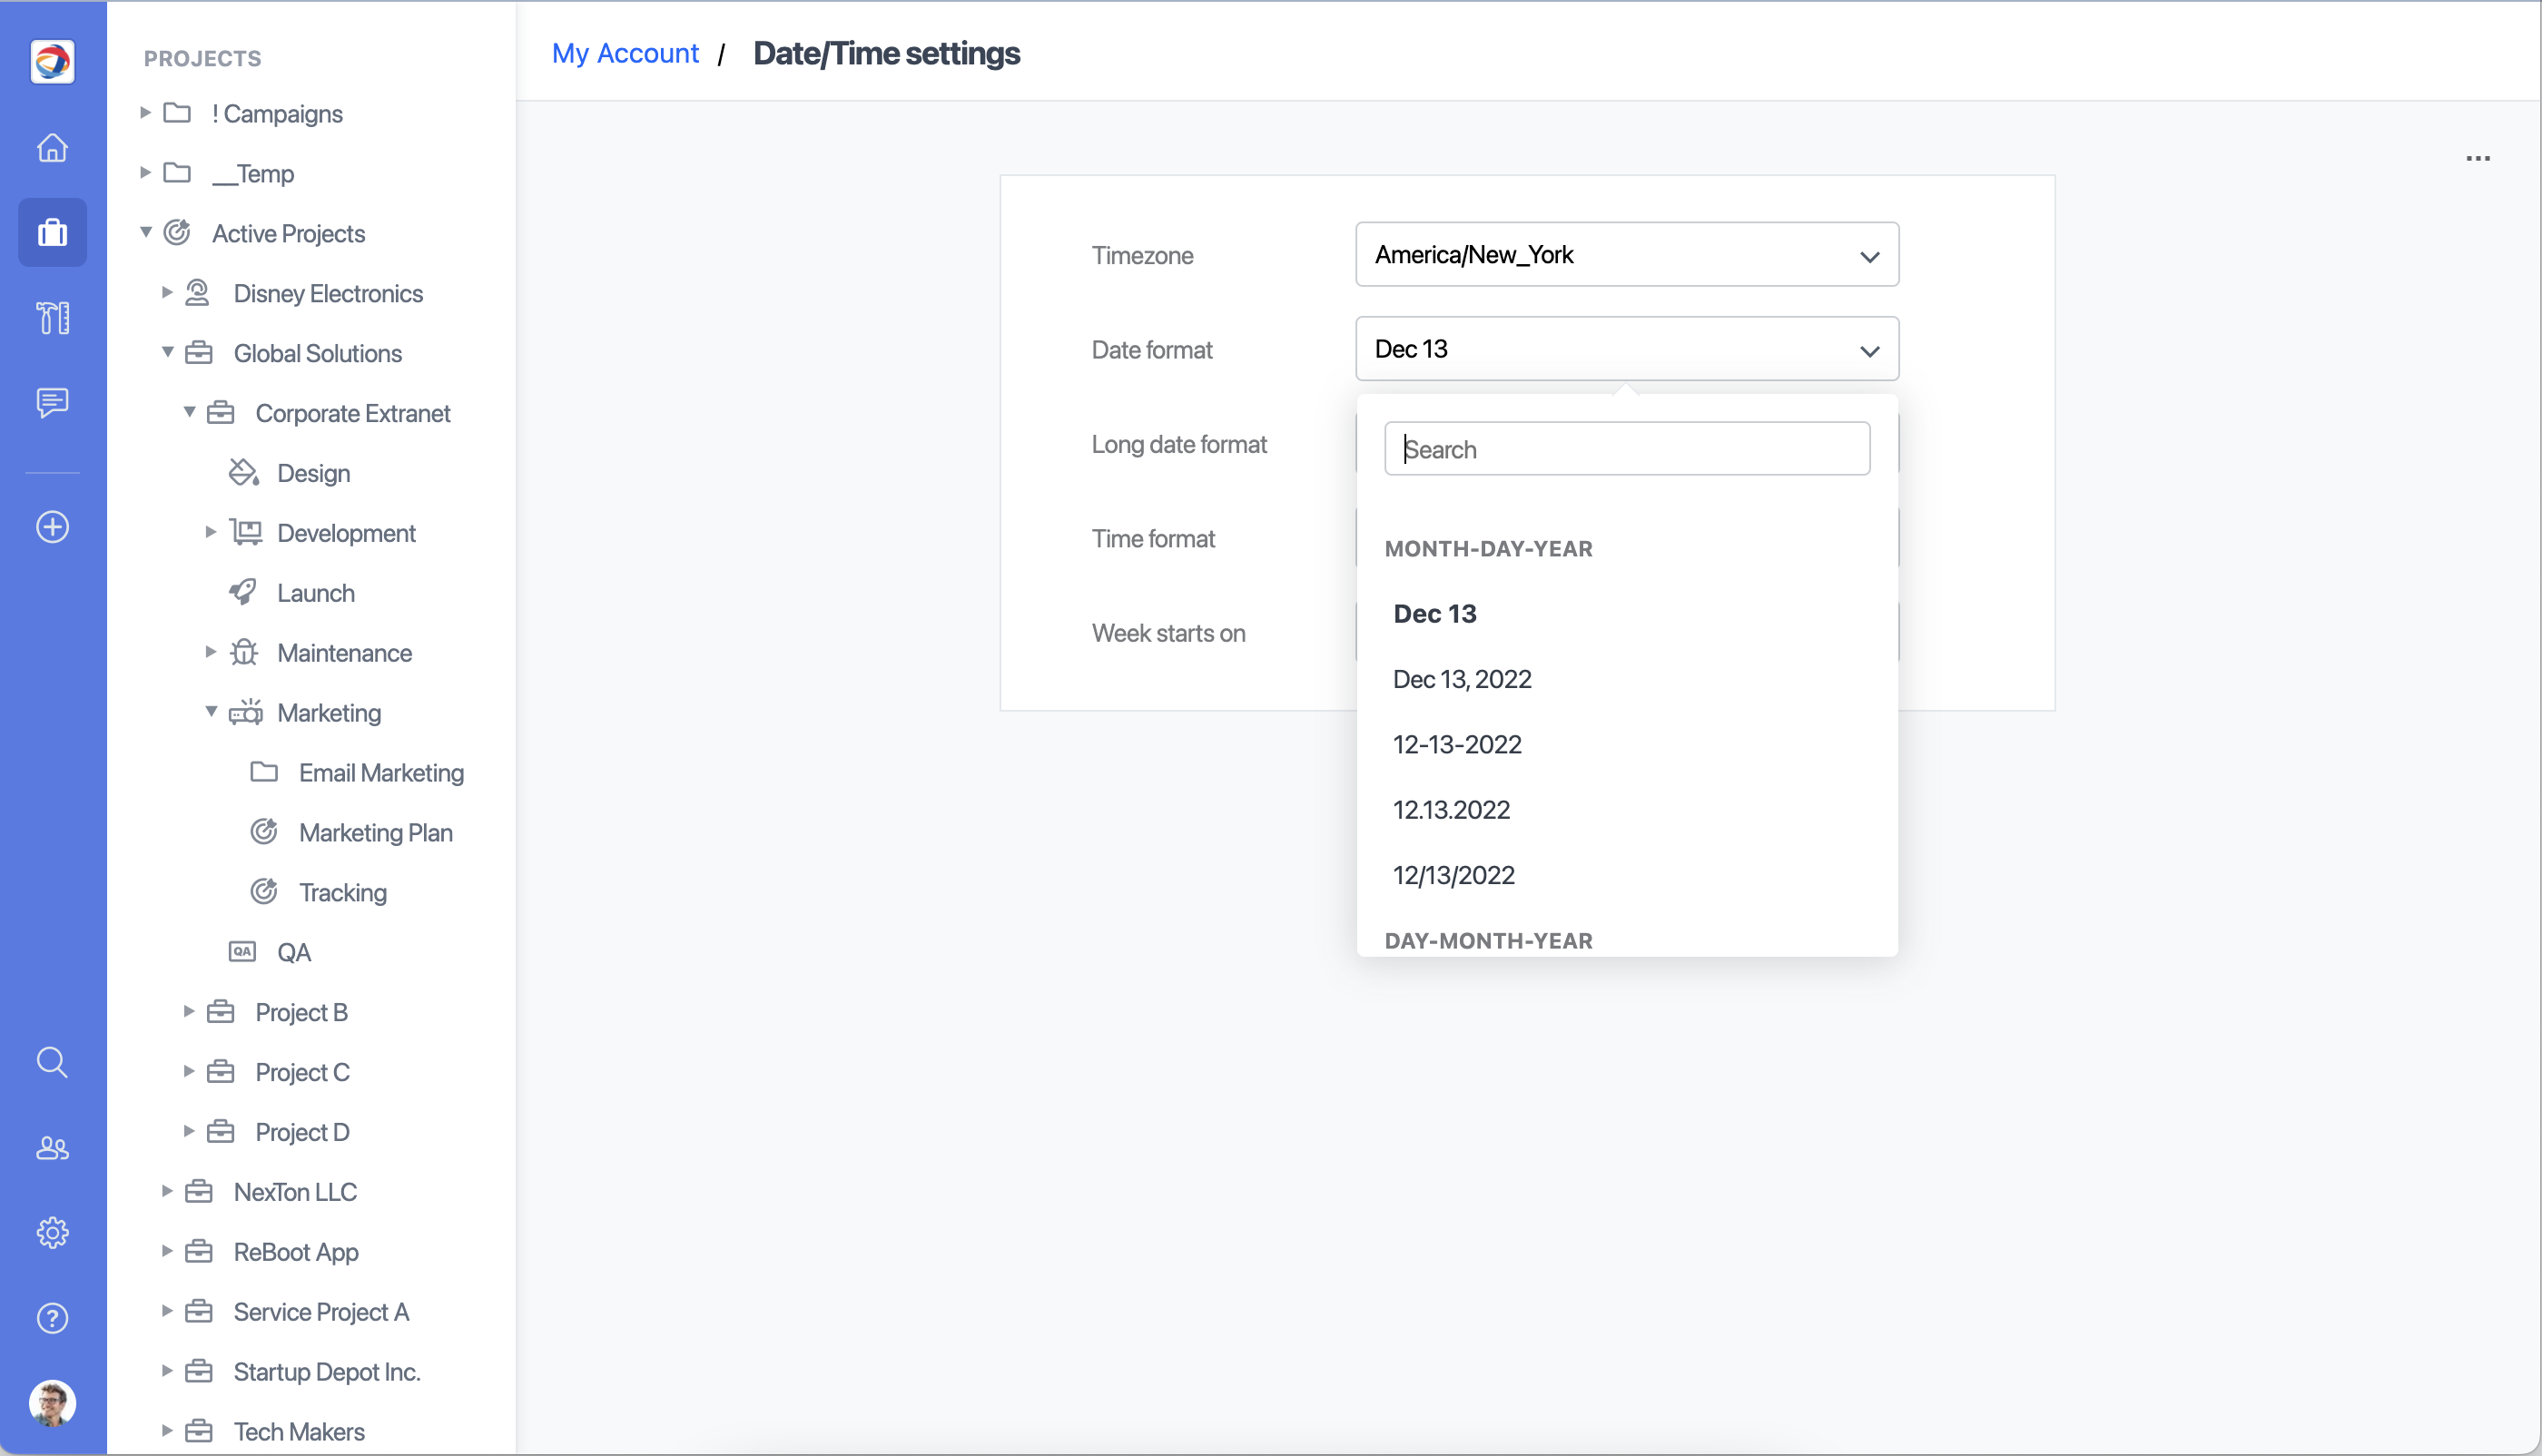Open Project C in the tree
Image resolution: width=2542 pixels, height=1456 pixels.
pyautogui.click(x=302, y=1072)
